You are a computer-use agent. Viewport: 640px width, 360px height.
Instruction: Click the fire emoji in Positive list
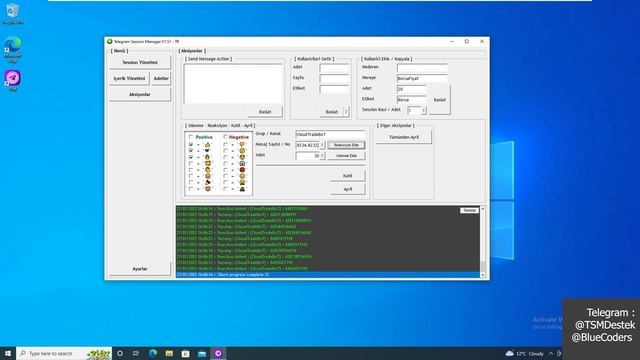(207, 157)
